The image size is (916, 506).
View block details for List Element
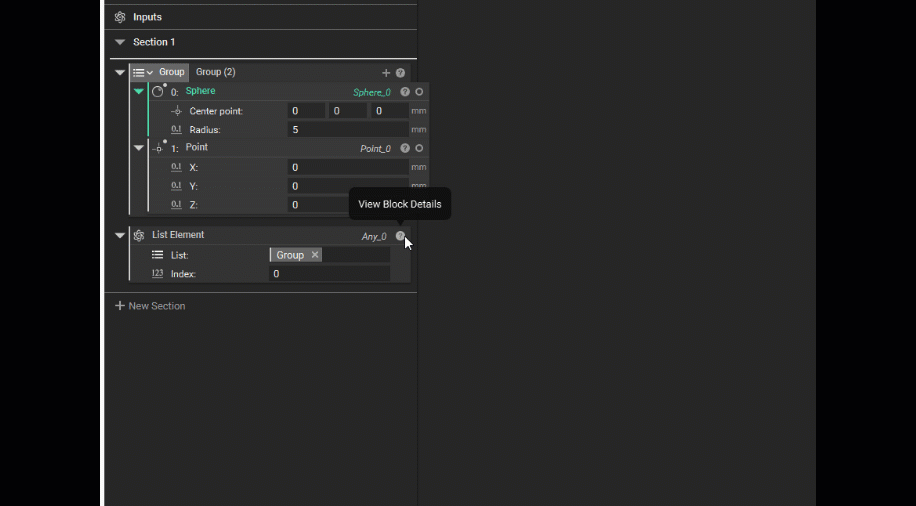coord(400,236)
